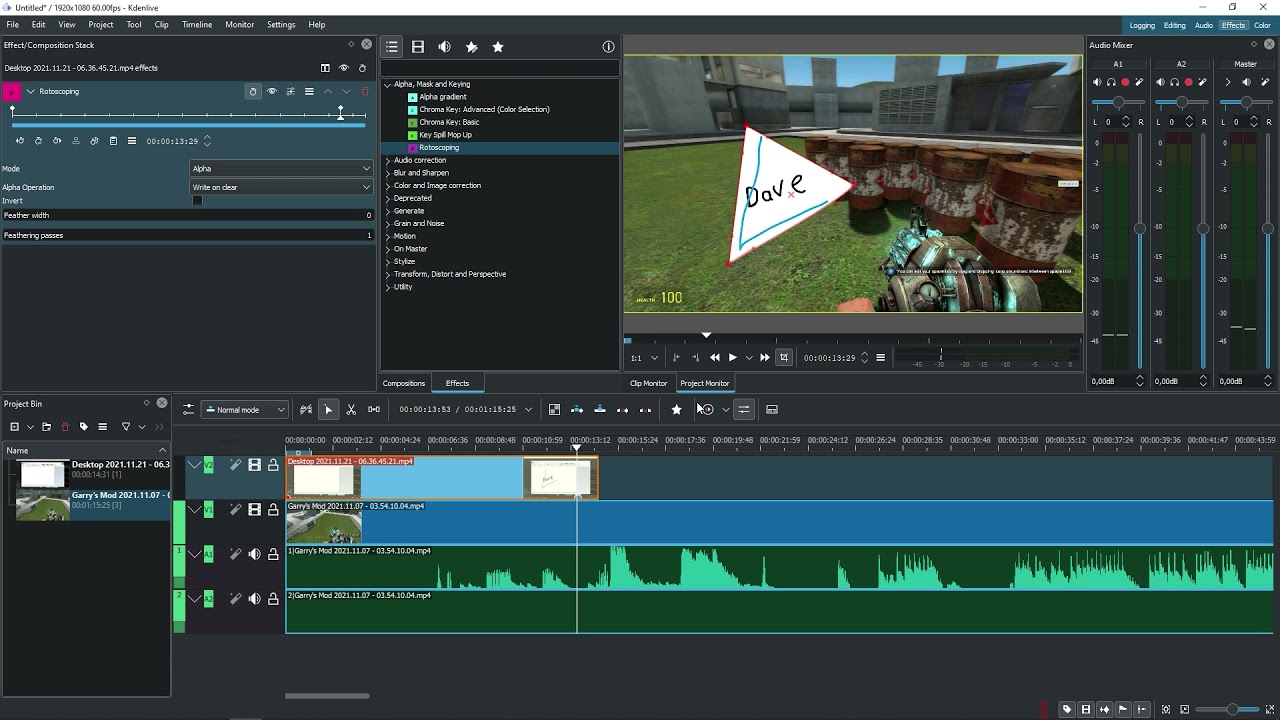
Task: Show the main effects list icon
Action: point(392,47)
